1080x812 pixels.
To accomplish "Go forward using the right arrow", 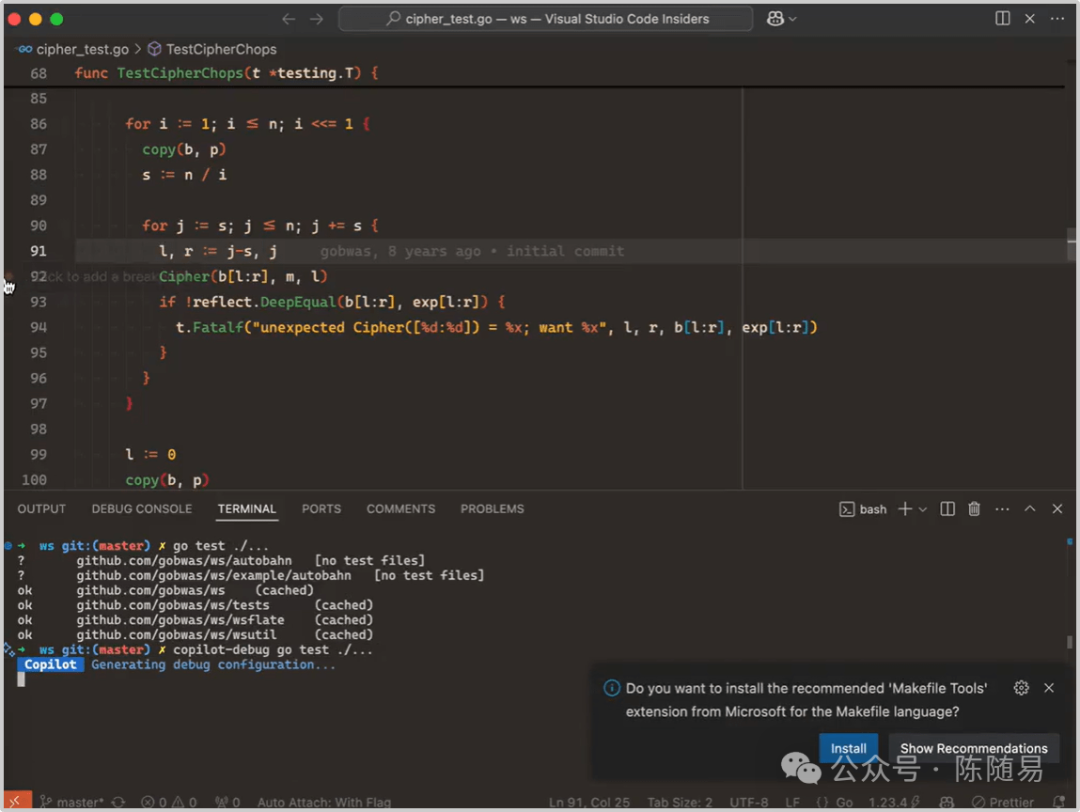I will (x=316, y=19).
